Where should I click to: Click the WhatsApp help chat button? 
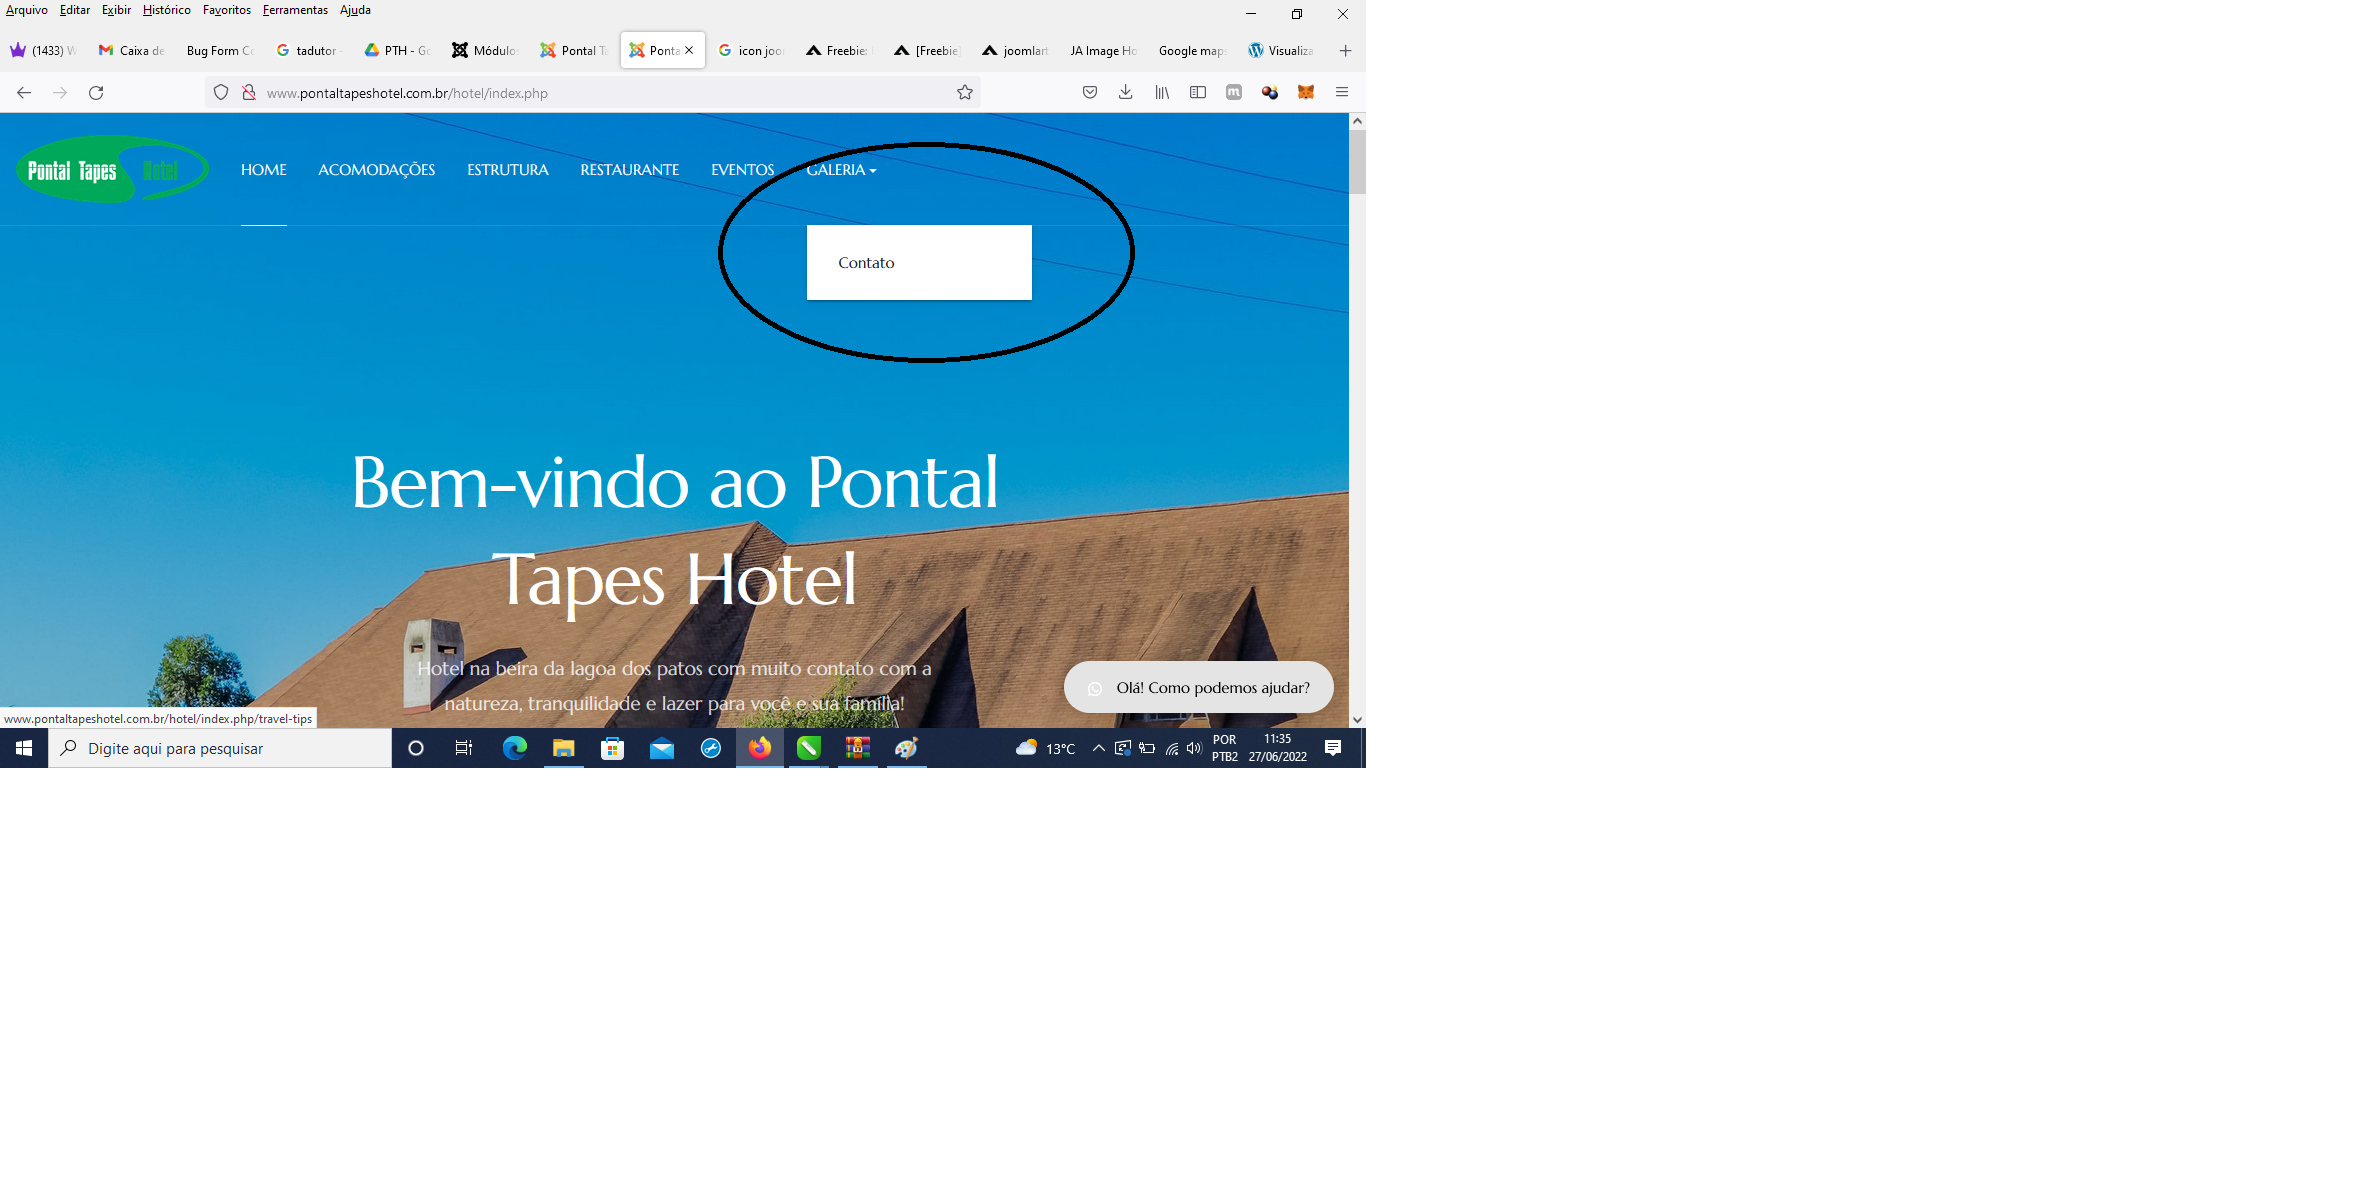[x=1198, y=688]
